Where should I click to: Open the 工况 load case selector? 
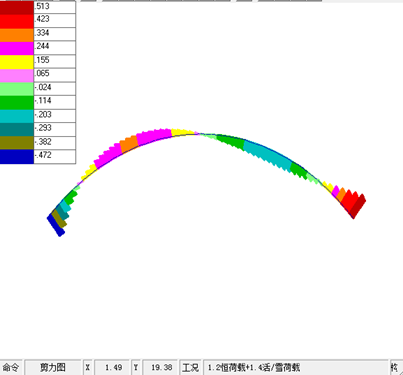coord(190,367)
